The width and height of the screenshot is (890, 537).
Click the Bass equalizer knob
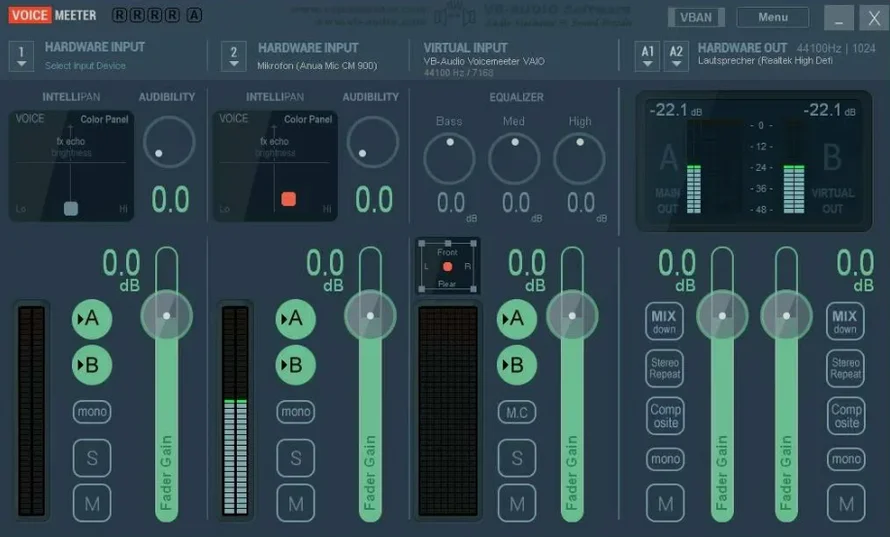(449, 158)
